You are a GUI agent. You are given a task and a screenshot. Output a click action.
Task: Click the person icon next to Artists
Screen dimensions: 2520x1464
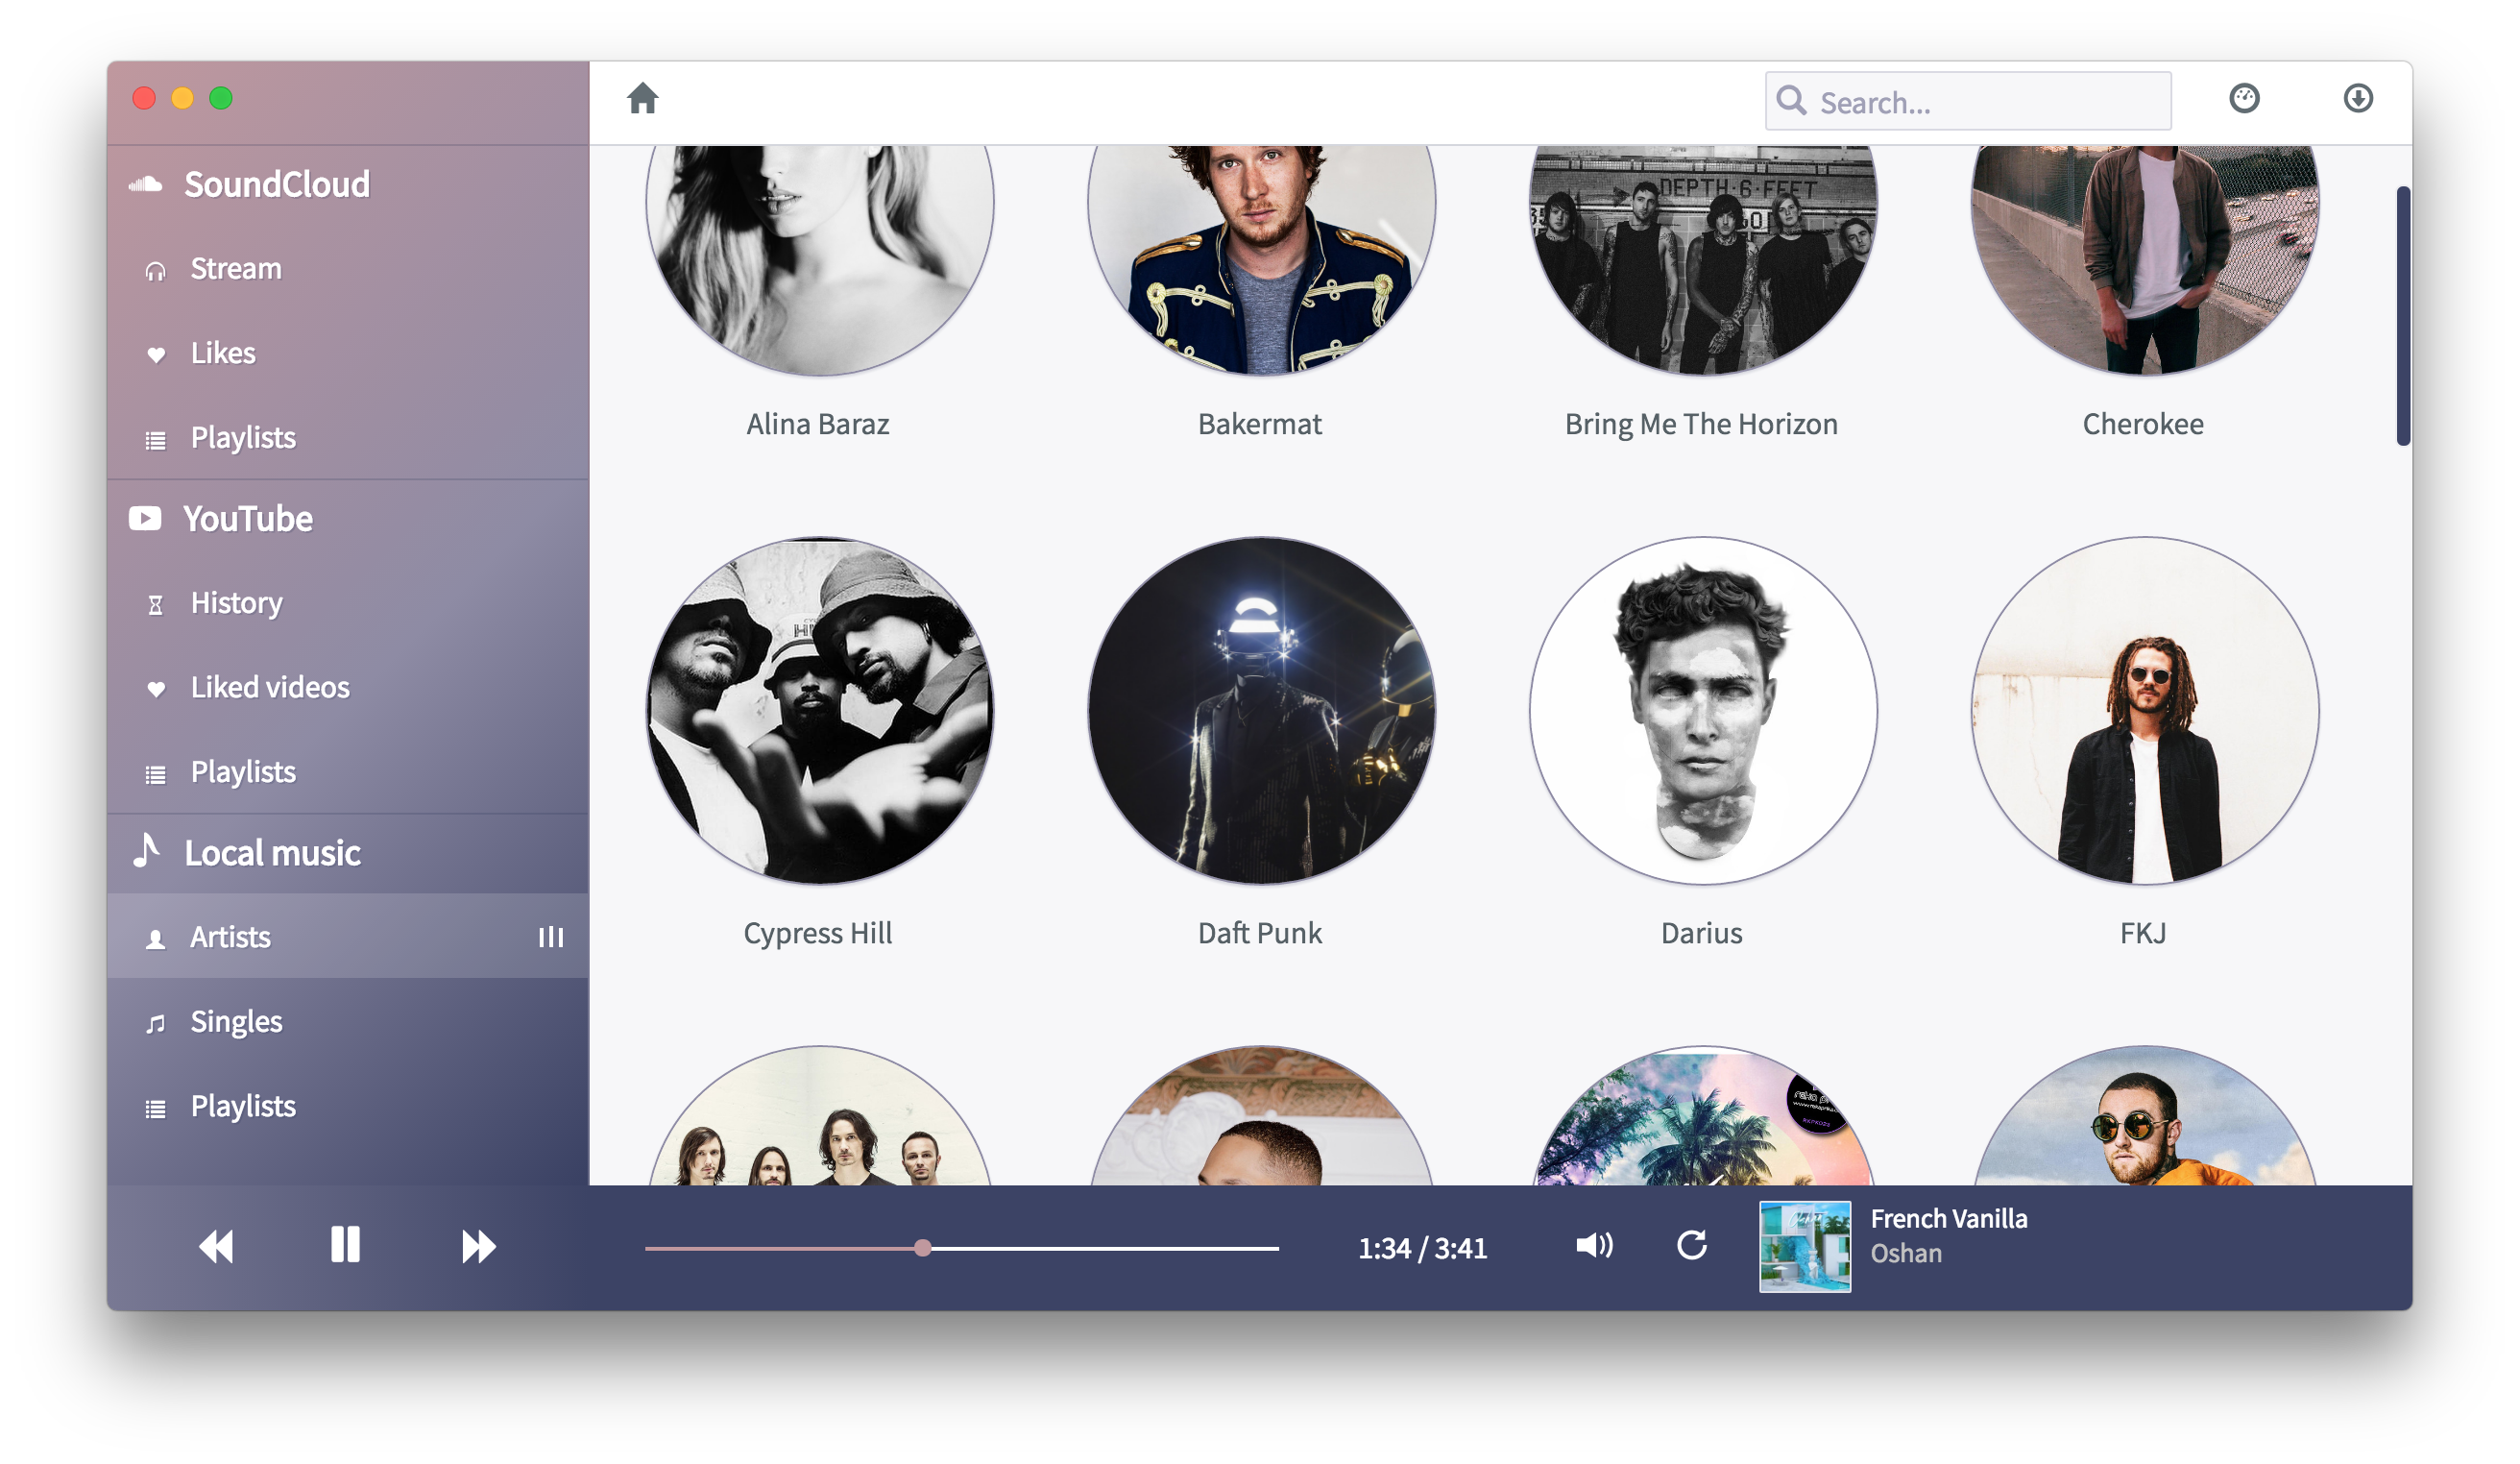click(x=155, y=939)
